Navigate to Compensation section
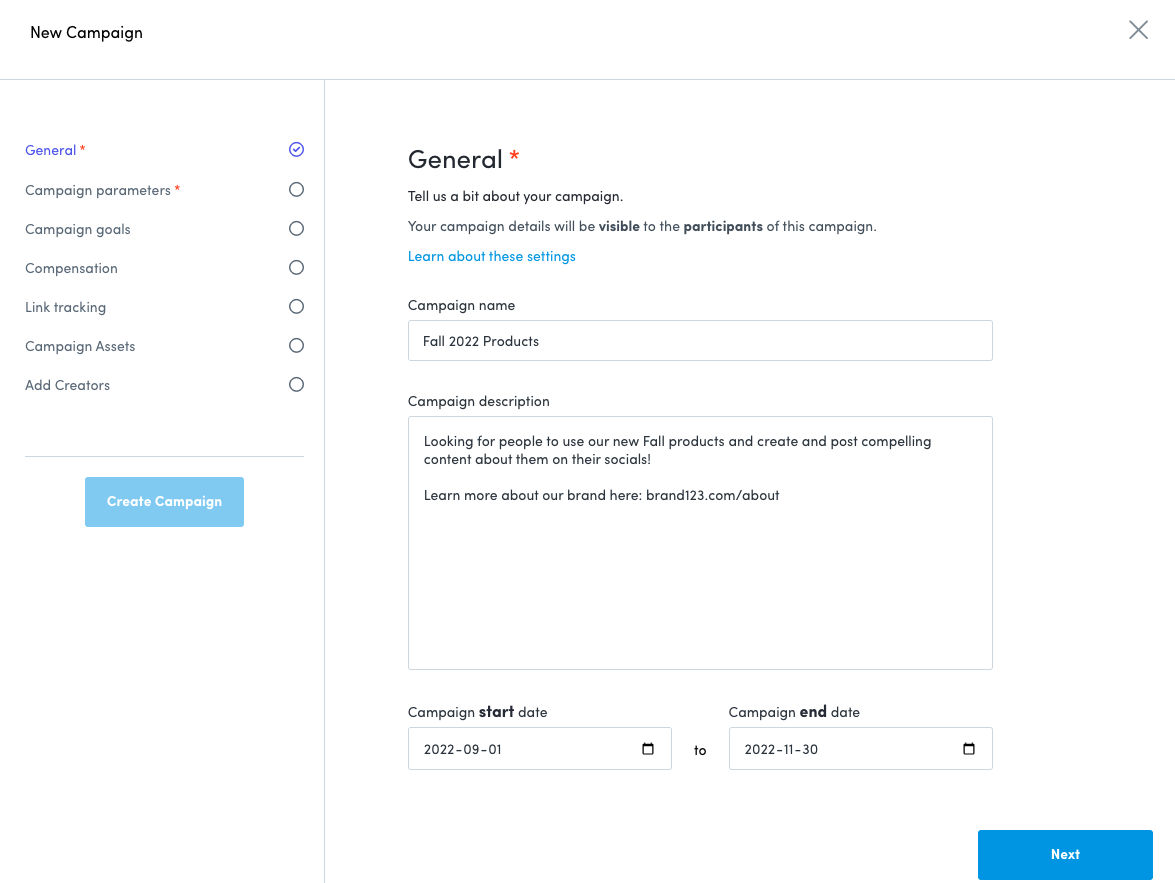The height and width of the screenshot is (883, 1175). click(71, 268)
